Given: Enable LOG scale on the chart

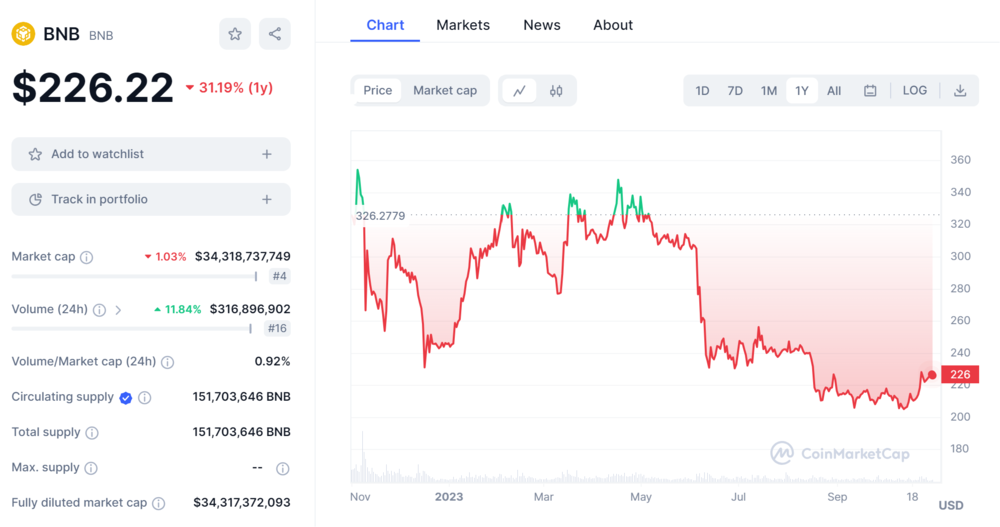Looking at the screenshot, I should click(x=915, y=91).
